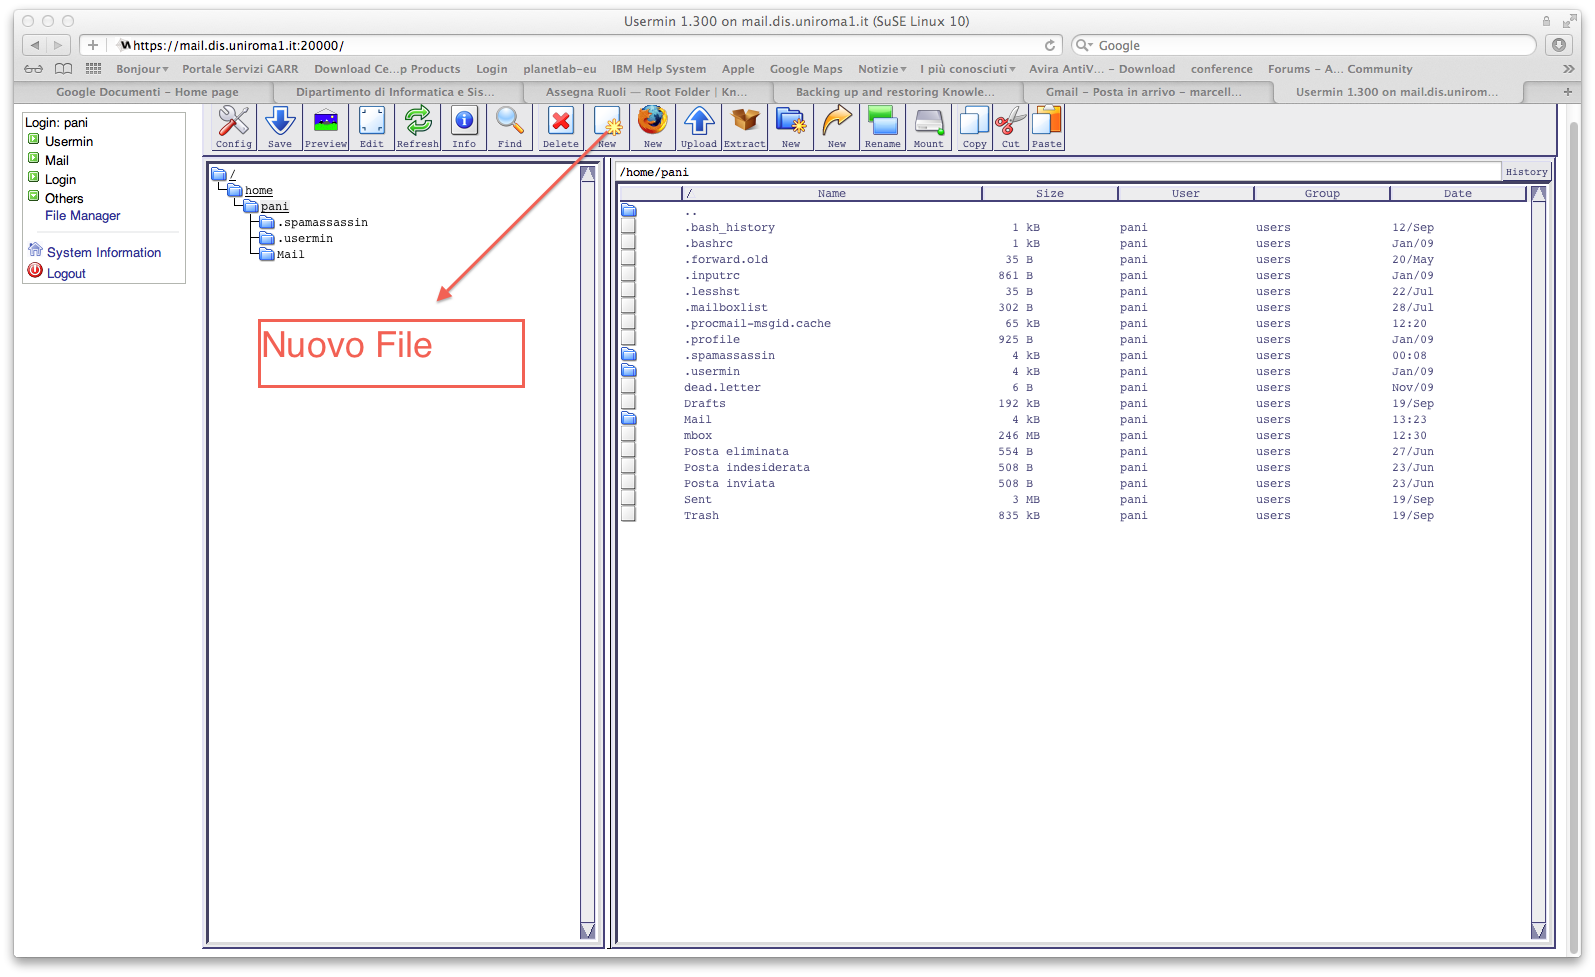The width and height of the screenshot is (1595, 977).
Task: Sort file list by the Size column
Action: click(1049, 194)
